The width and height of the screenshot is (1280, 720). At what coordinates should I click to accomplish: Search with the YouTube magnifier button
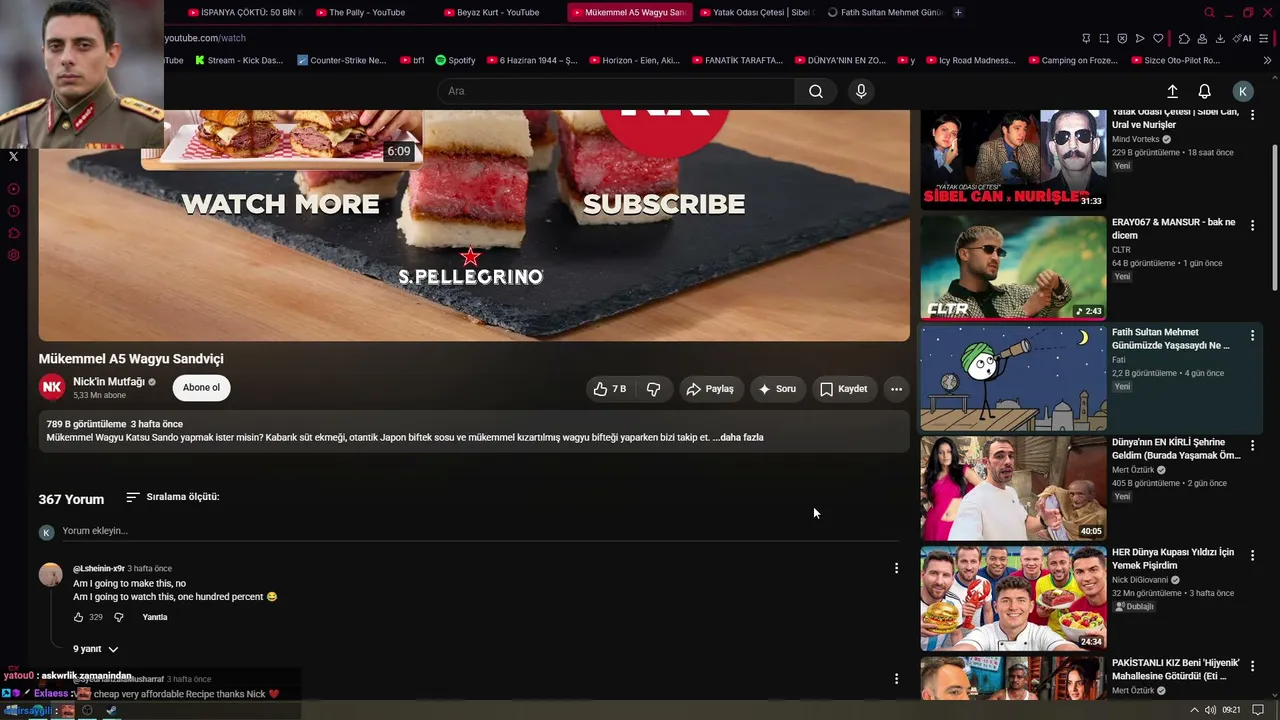[x=816, y=91]
